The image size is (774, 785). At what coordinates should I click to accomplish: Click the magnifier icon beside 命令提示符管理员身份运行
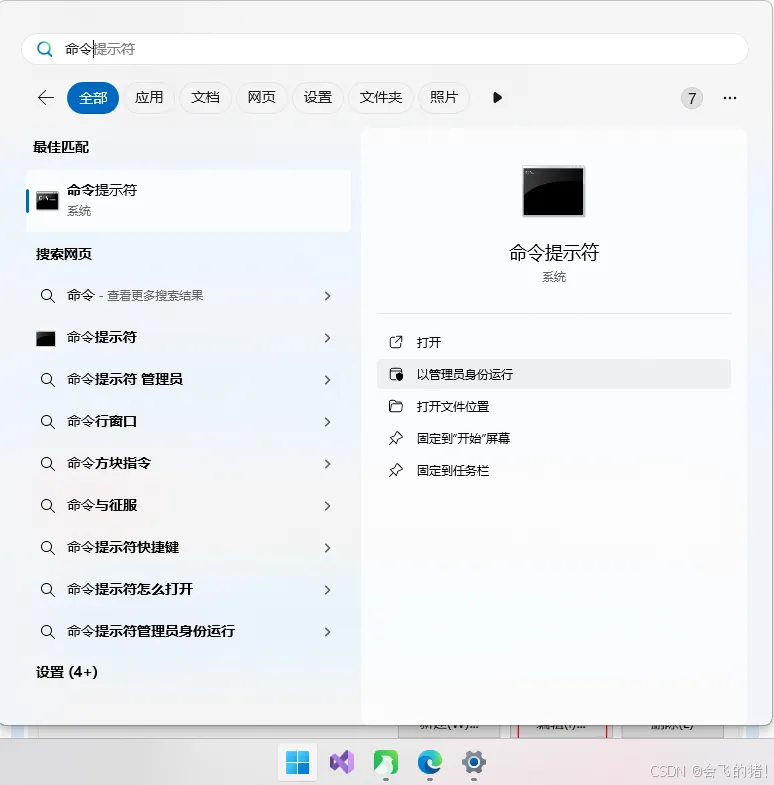[48, 632]
